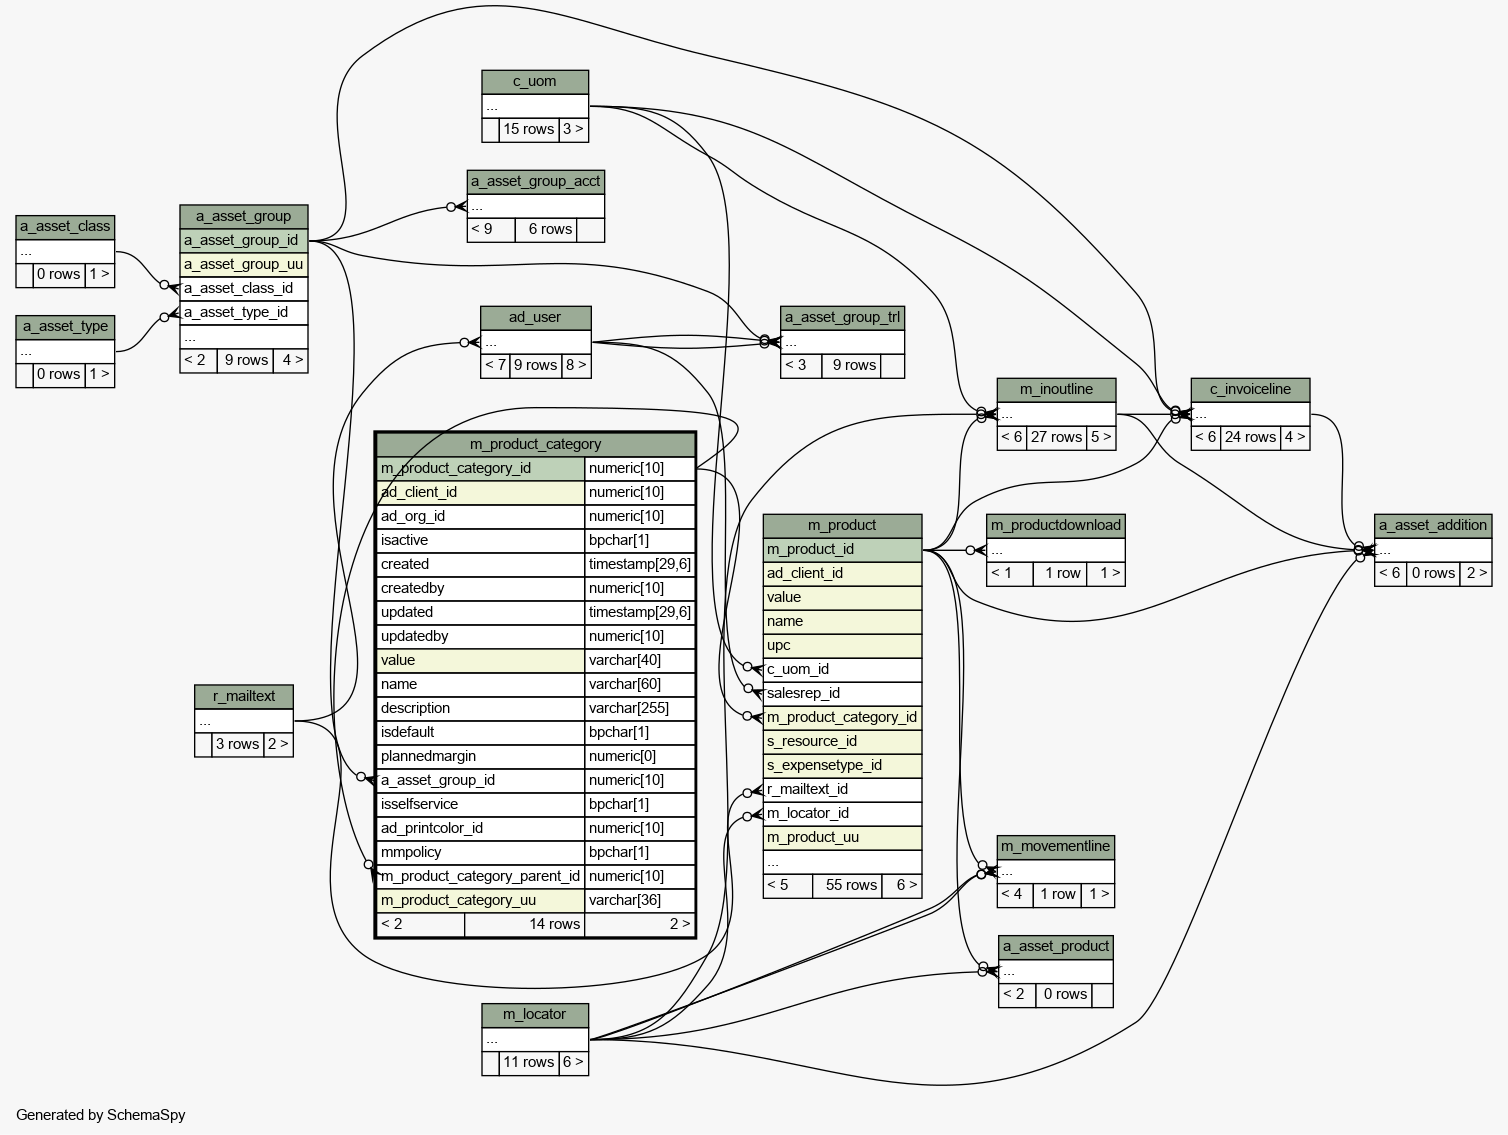Click the a_asset_group table title
The height and width of the screenshot is (1135, 1508).
point(243,217)
